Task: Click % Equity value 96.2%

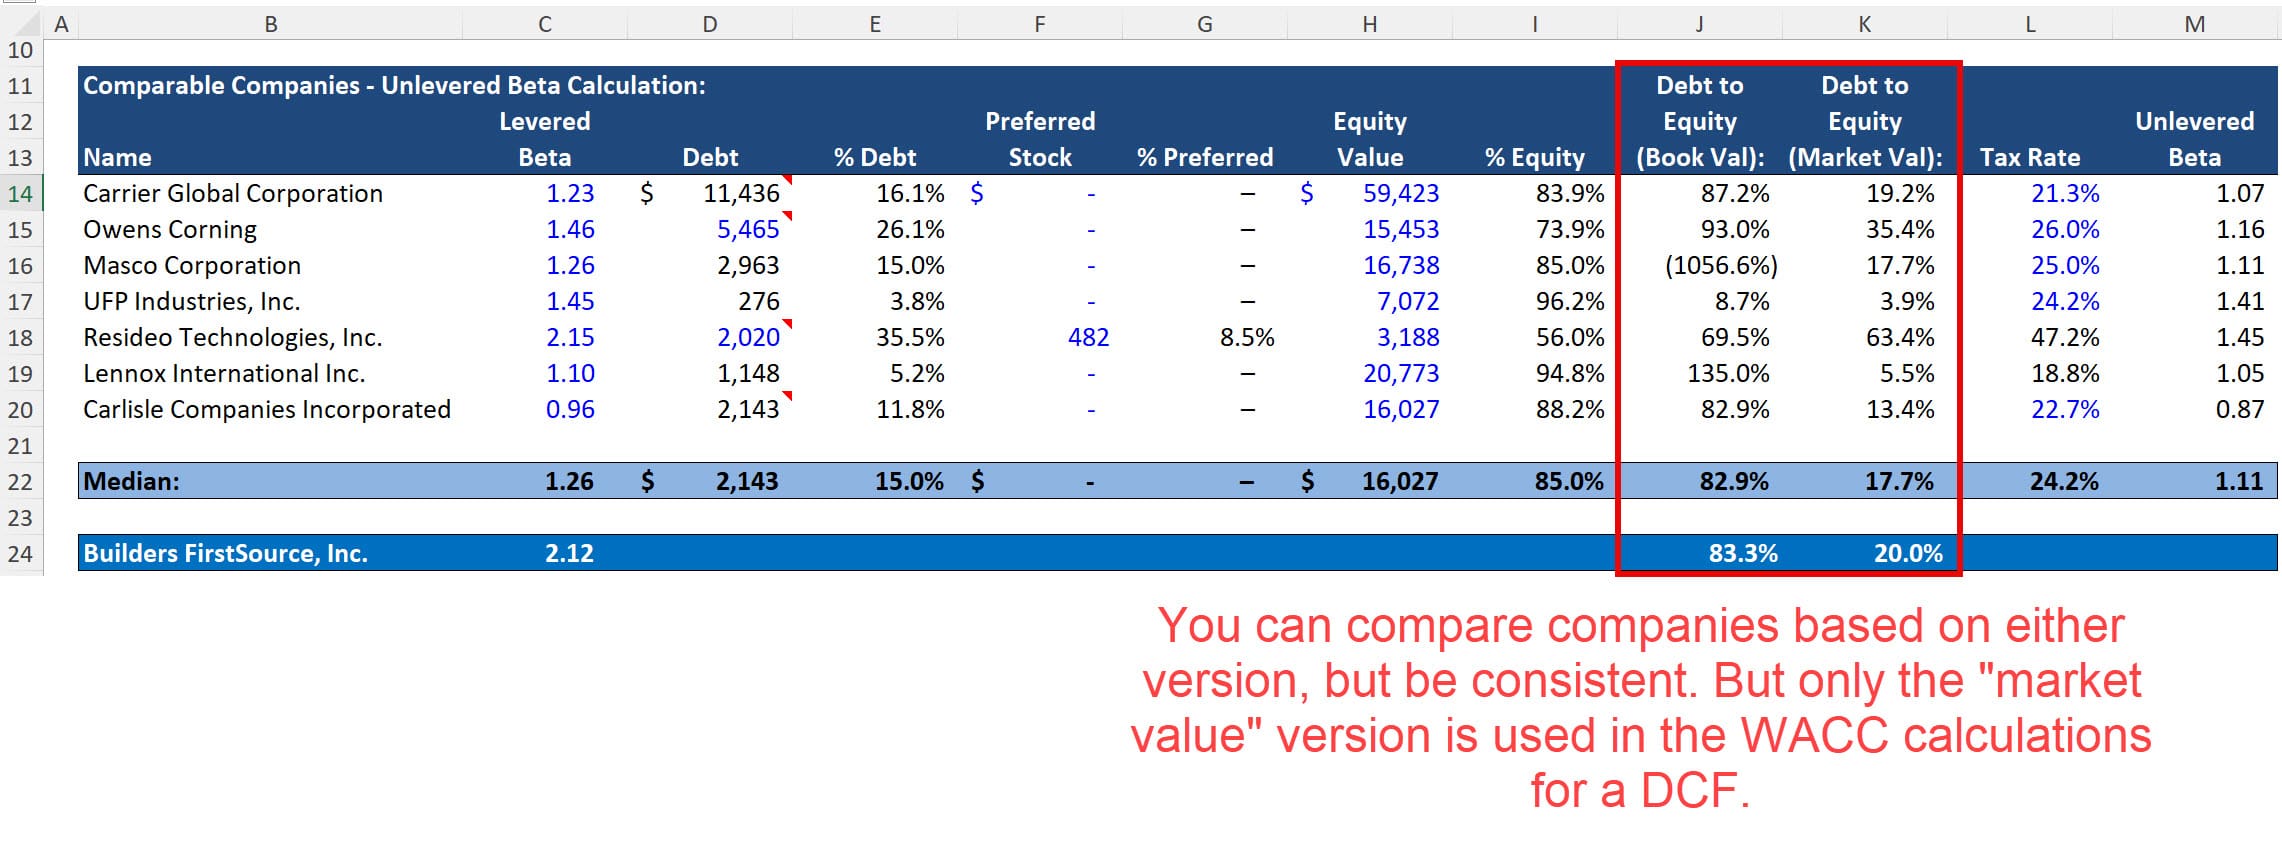Action: click(1570, 301)
